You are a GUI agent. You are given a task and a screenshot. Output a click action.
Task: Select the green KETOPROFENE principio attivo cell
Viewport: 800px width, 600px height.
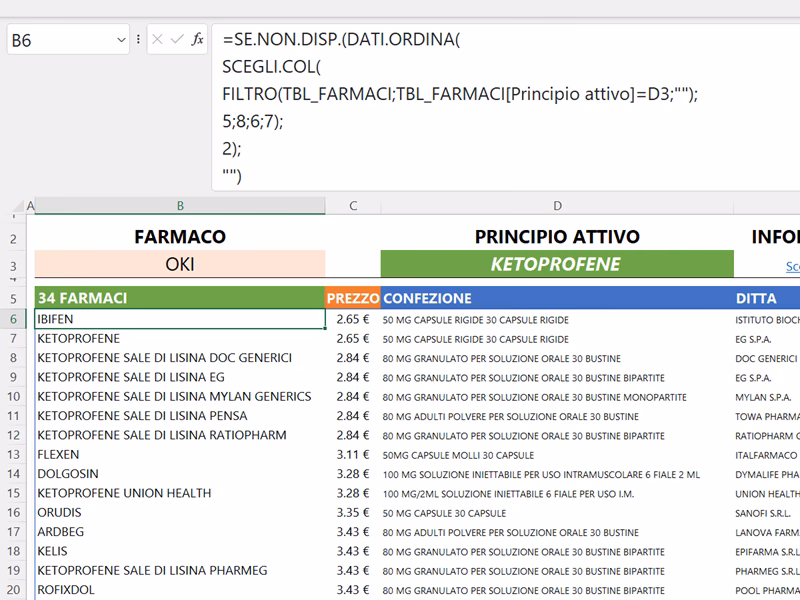[557, 264]
